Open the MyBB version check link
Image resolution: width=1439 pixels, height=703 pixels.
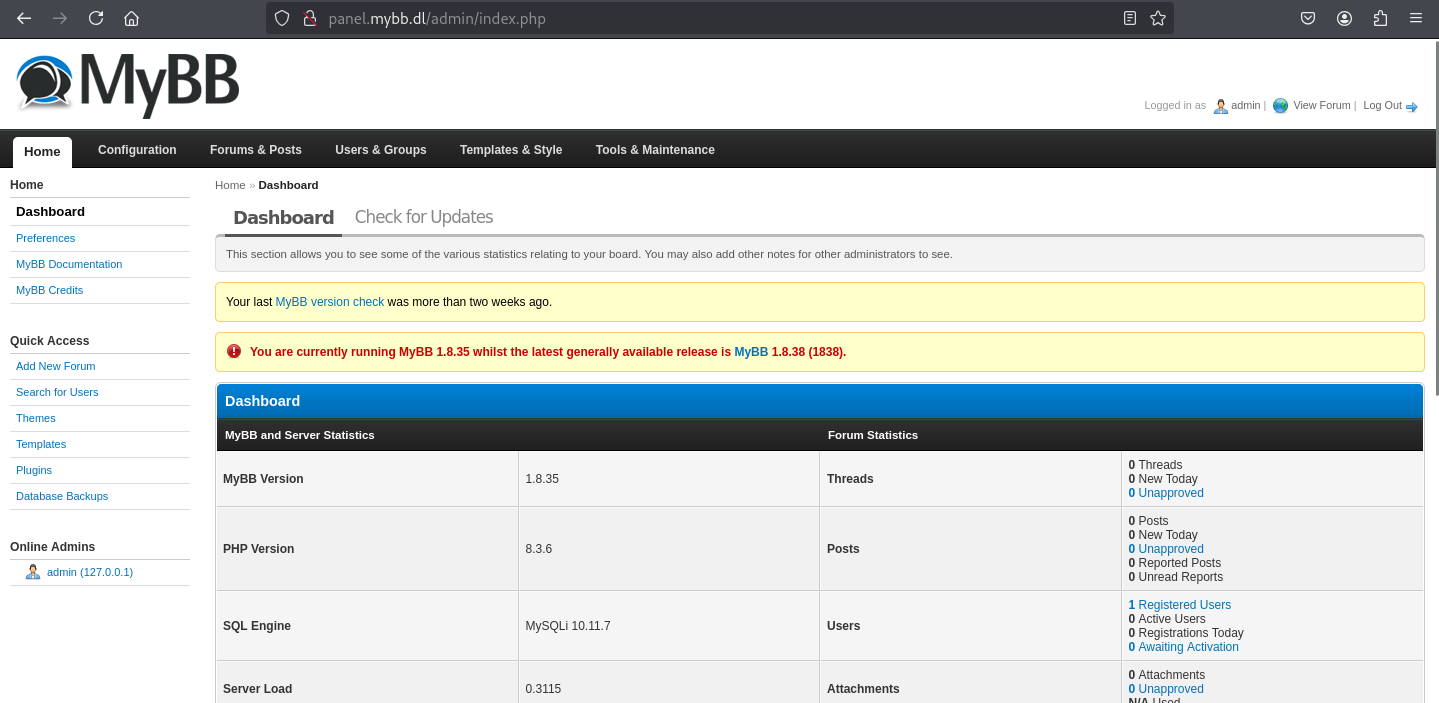tap(330, 301)
